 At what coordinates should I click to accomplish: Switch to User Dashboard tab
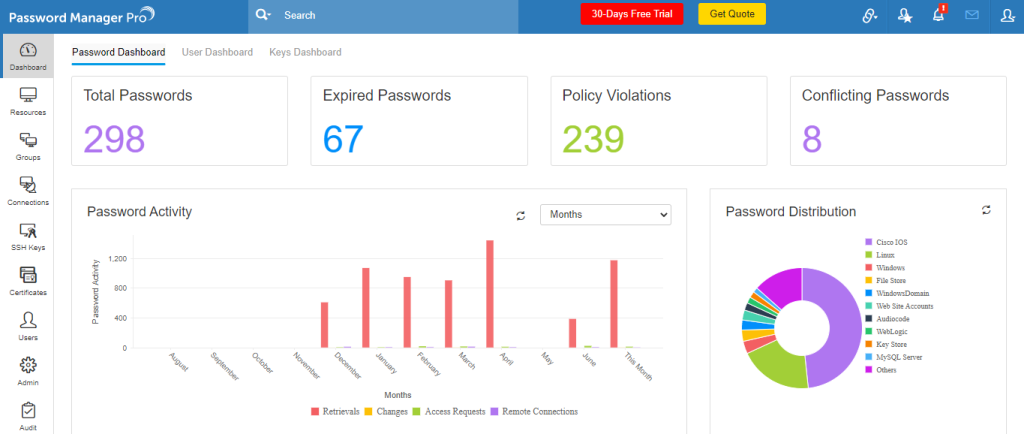(217, 52)
